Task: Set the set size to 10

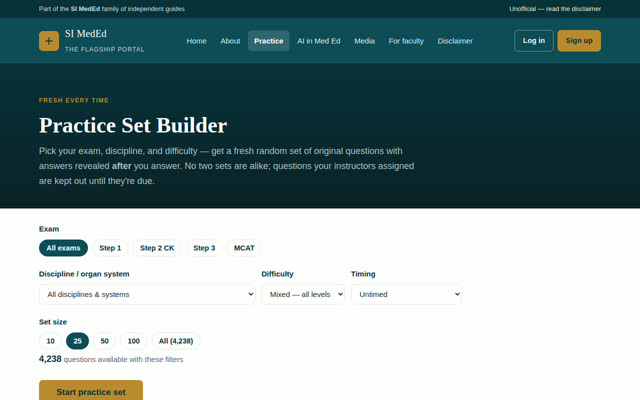Action: click(50, 341)
